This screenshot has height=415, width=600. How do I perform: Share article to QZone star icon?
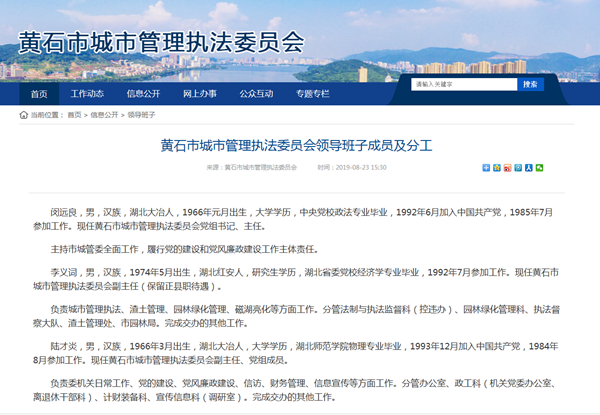point(497,168)
